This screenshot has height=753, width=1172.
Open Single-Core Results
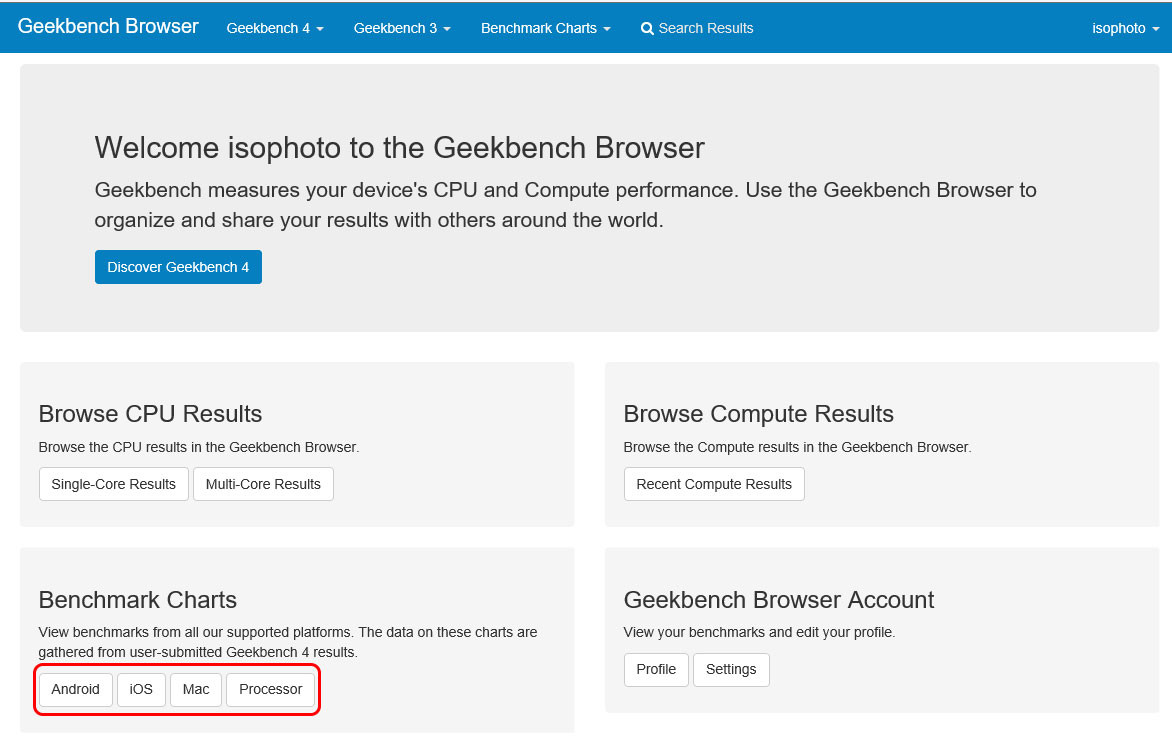click(x=114, y=484)
